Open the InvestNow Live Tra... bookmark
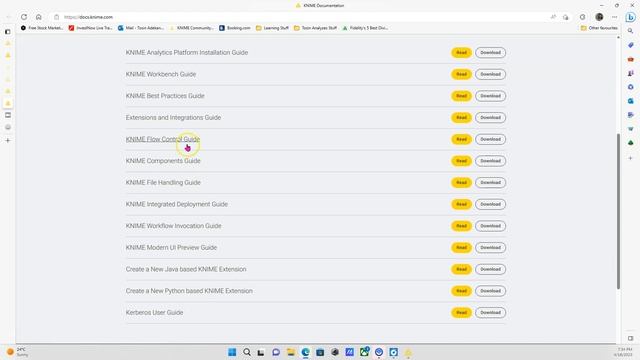 coord(90,28)
